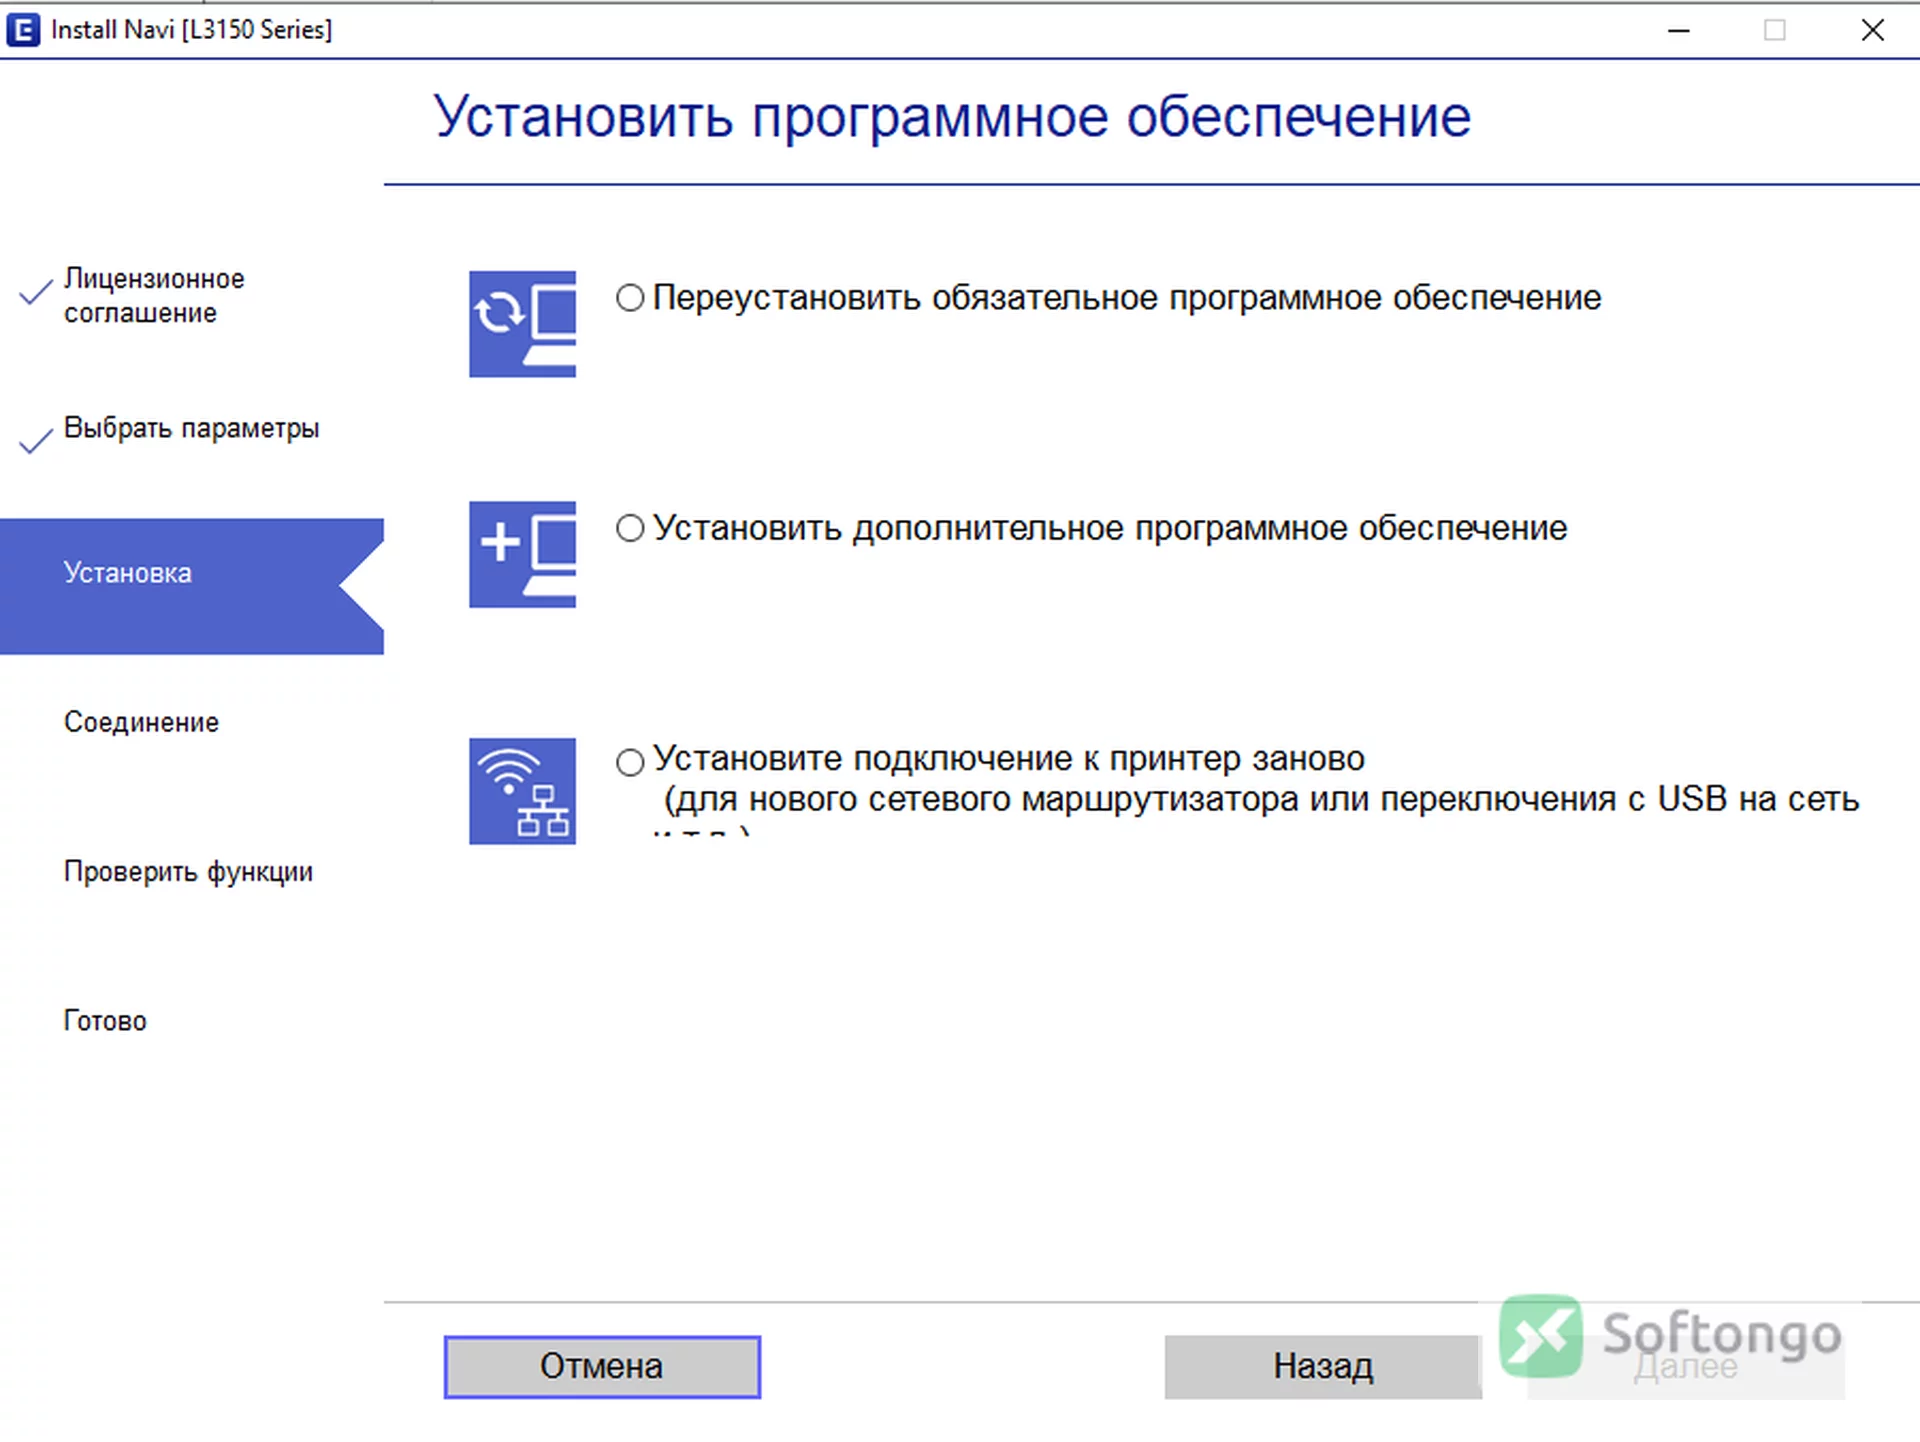1920x1442 pixels.
Task: Click the Отмена button
Action: point(602,1366)
